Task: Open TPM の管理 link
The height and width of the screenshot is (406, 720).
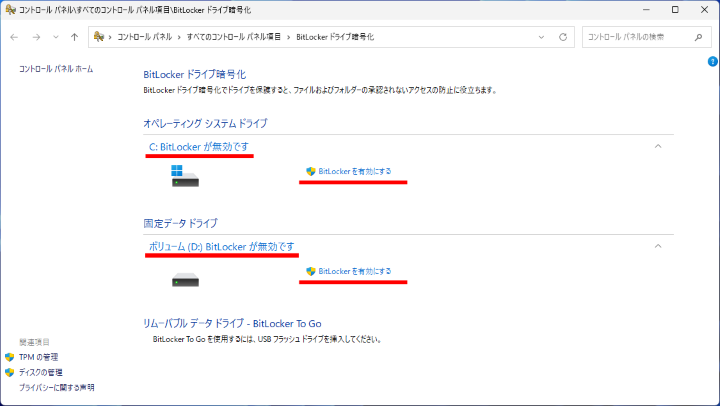Action: click(x=38, y=357)
